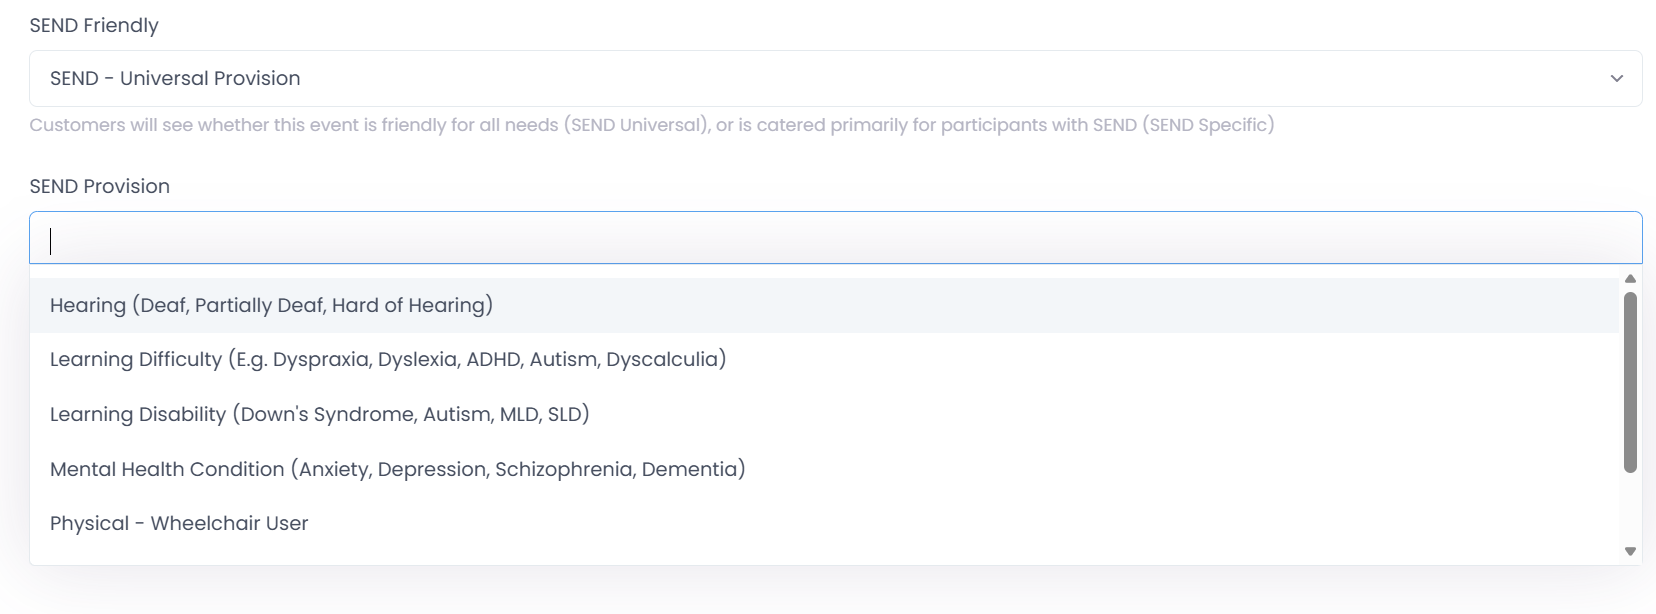The image size is (1656, 614).
Task: Open the SEND Friendly dropdown
Action: (x=835, y=78)
